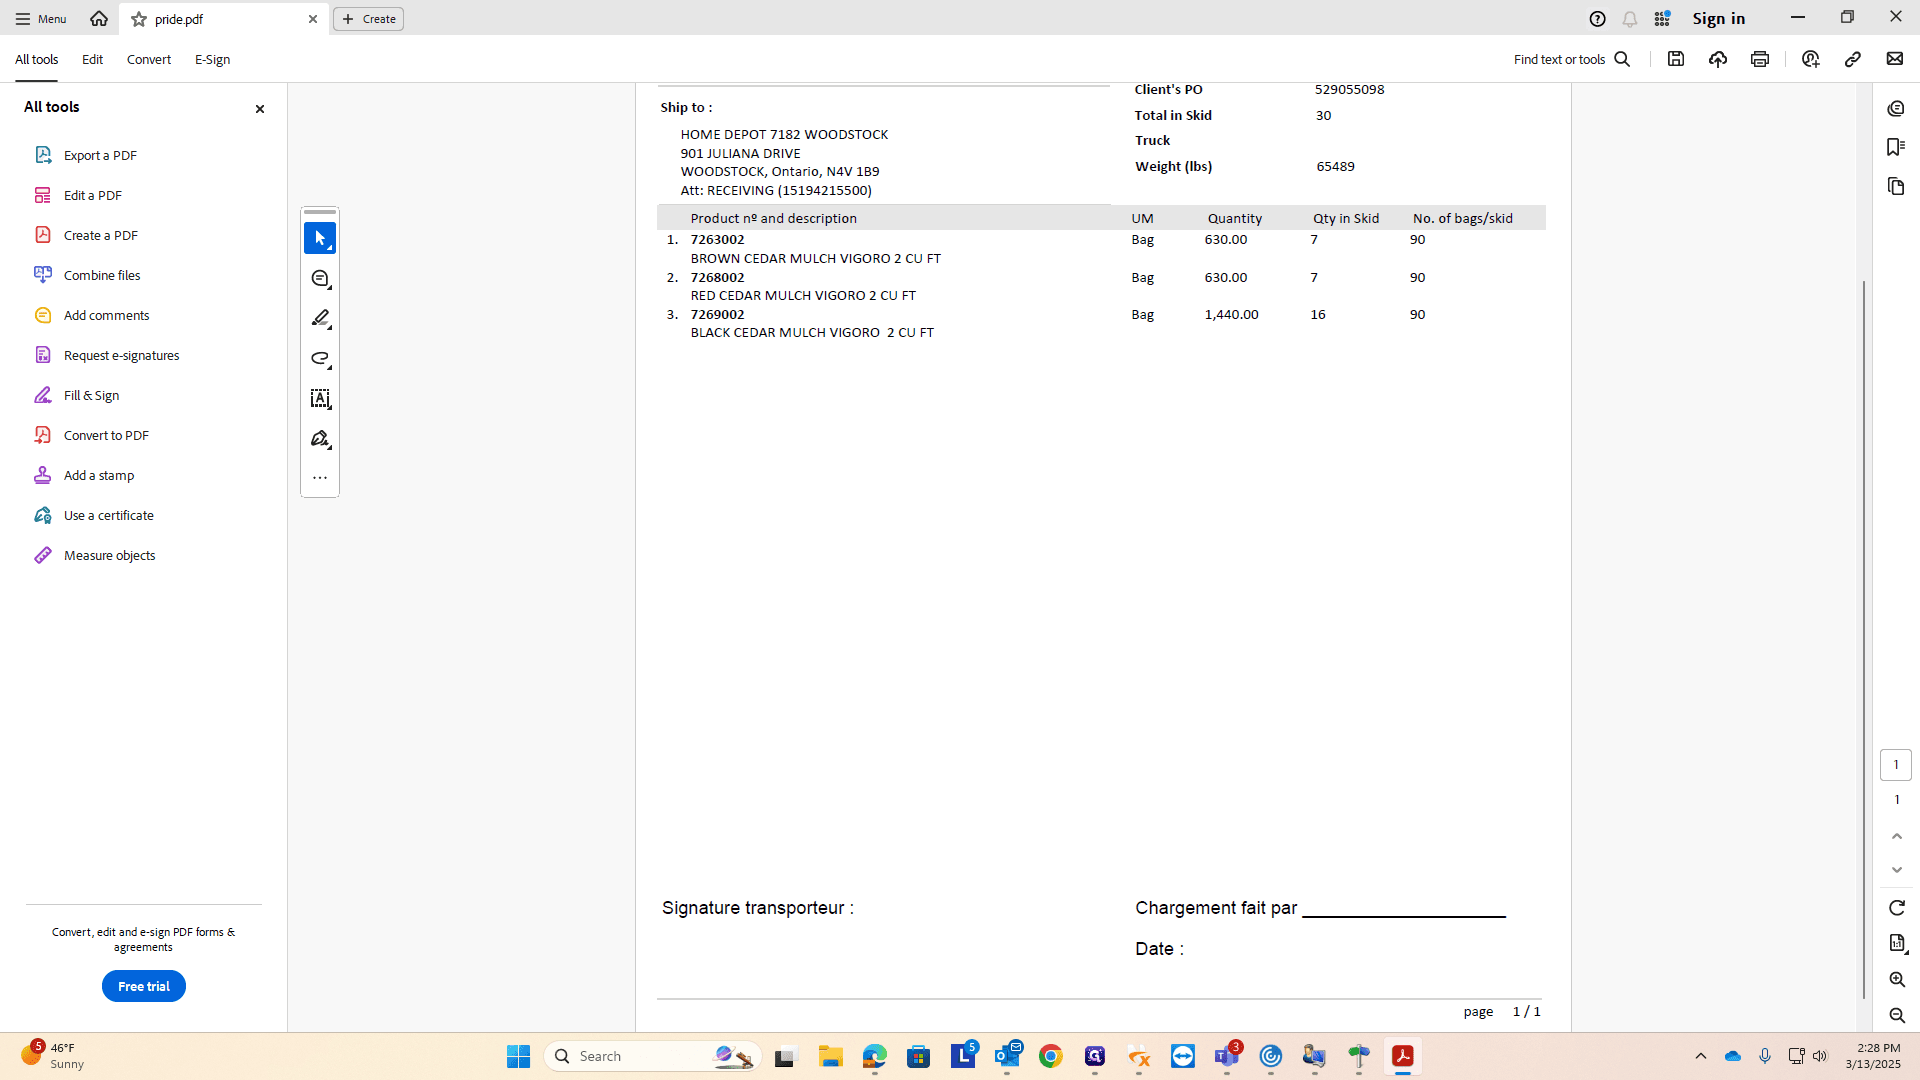The height and width of the screenshot is (1080, 1920).
Task: Zoom in with the magnifier plus icon
Action: coord(1897,979)
